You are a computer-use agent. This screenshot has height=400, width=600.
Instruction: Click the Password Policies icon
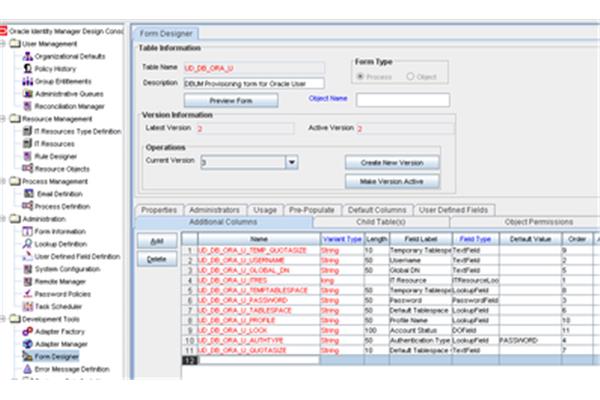click(x=28, y=294)
